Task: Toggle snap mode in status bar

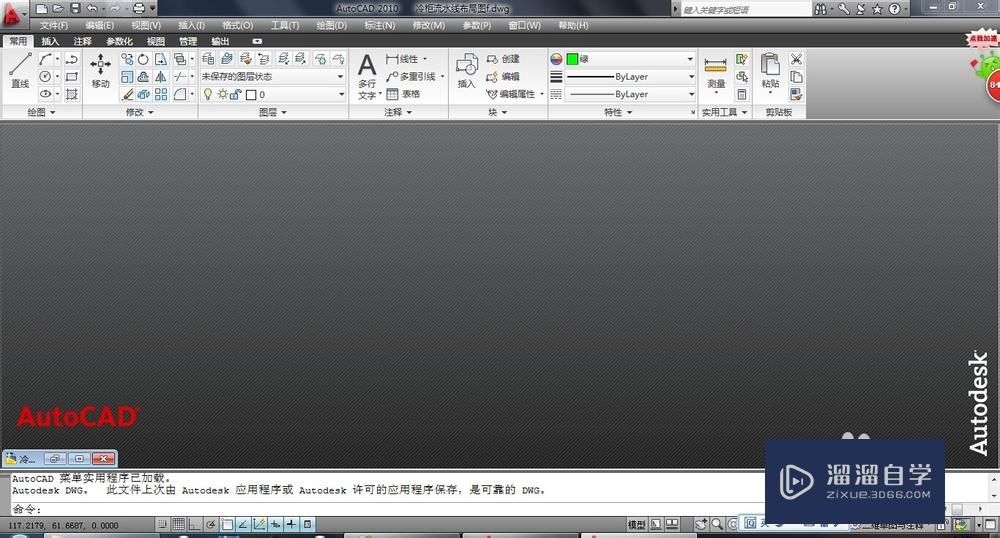Action: (x=163, y=524)
